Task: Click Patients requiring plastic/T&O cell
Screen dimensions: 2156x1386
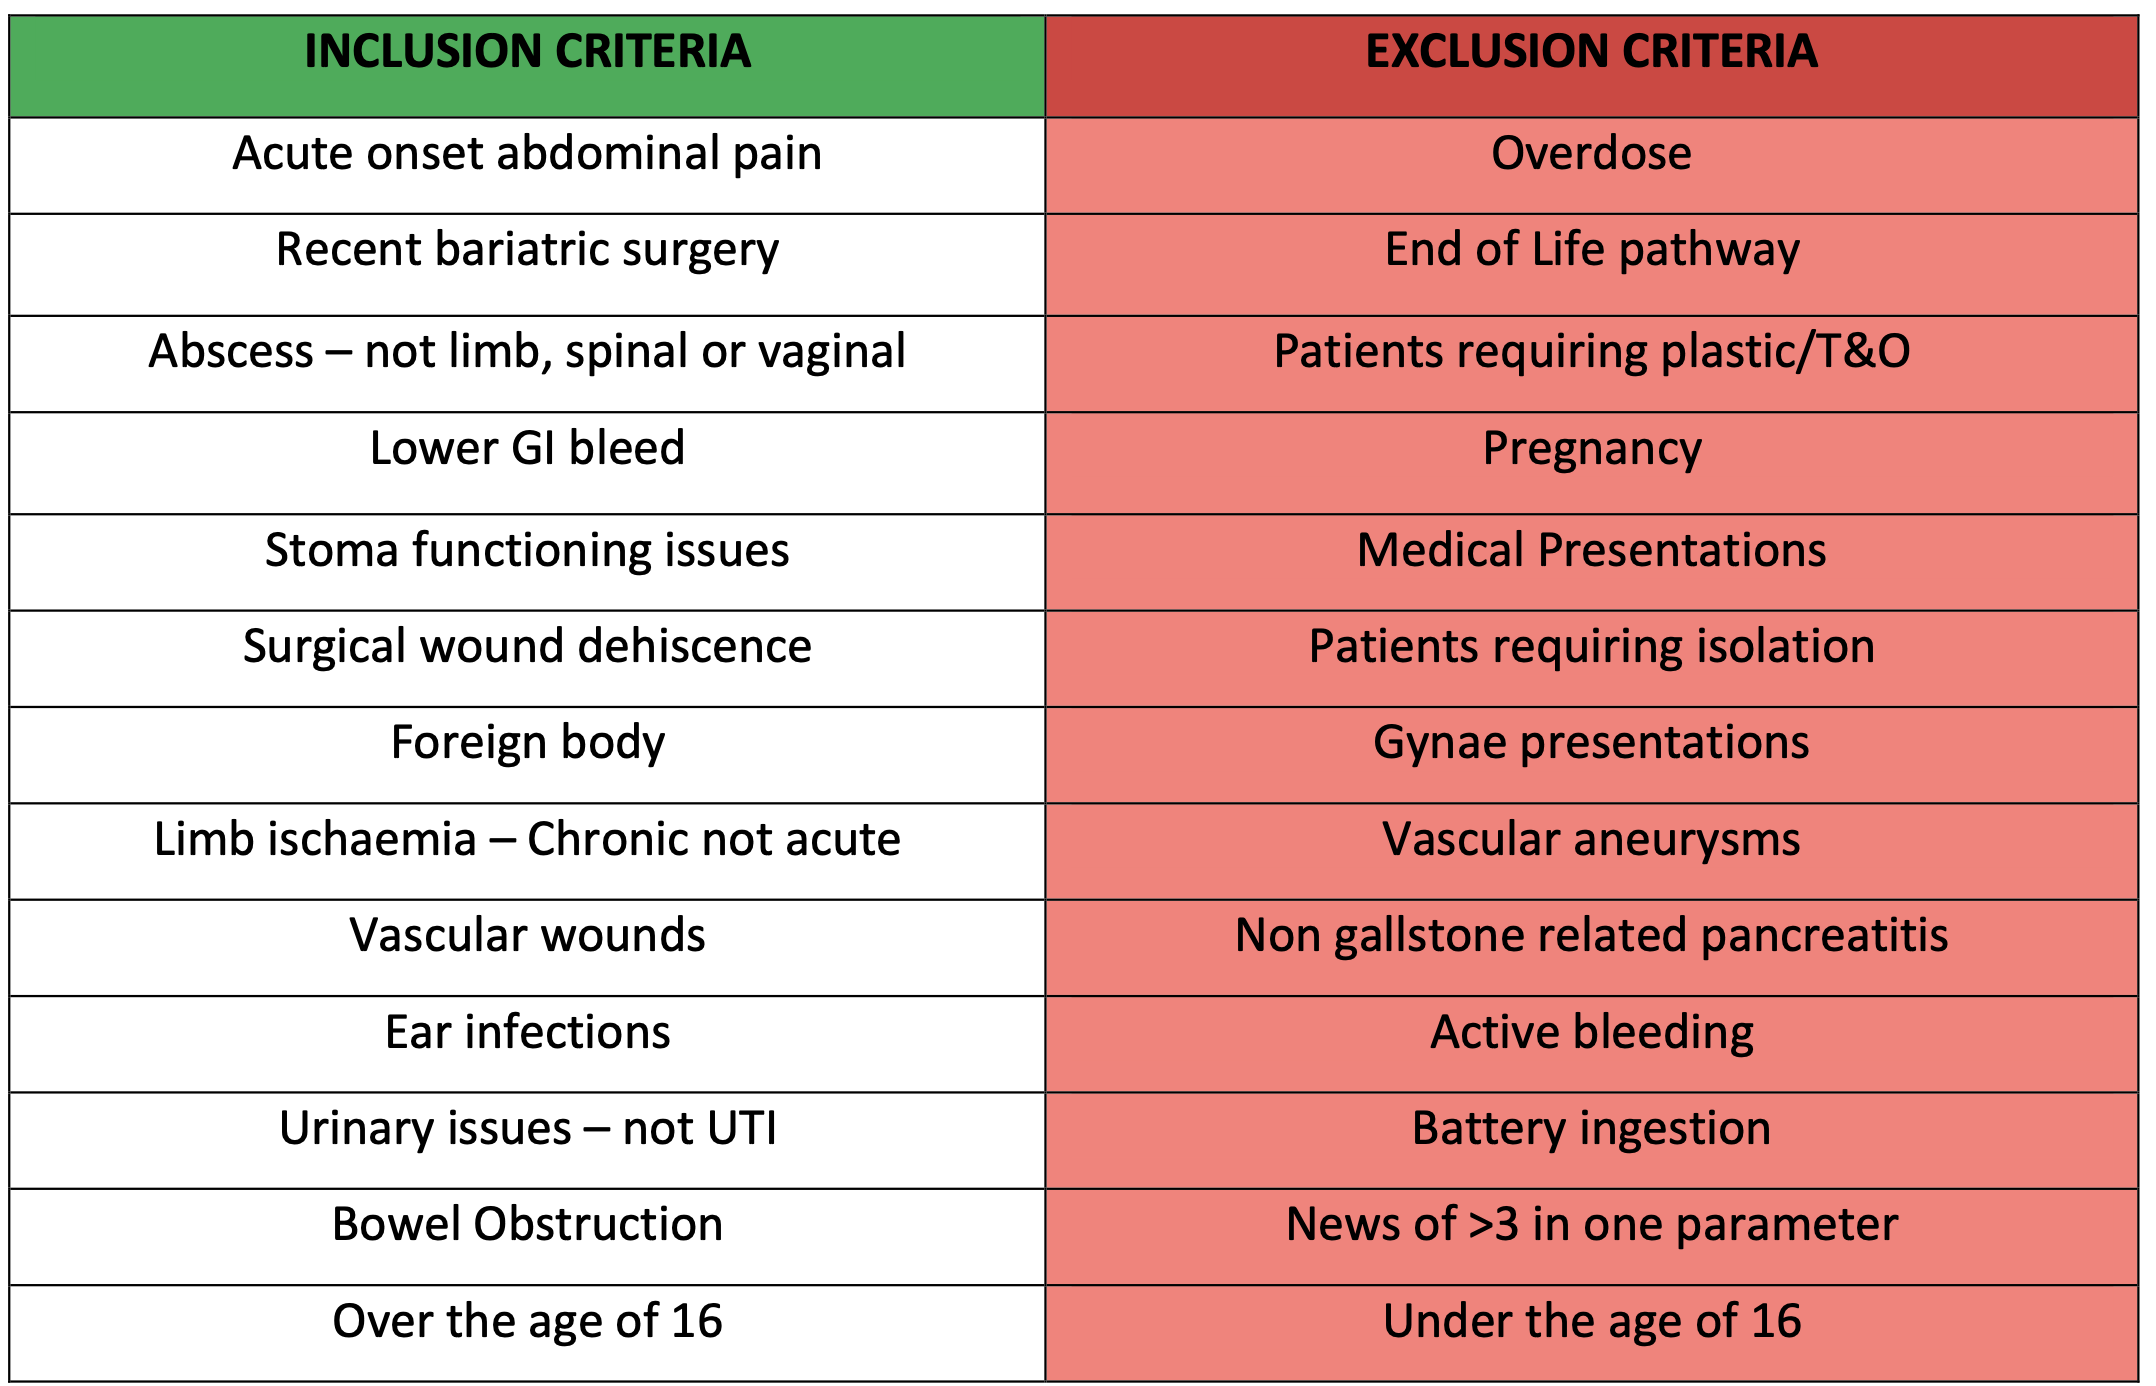Action: [1591, 352]
